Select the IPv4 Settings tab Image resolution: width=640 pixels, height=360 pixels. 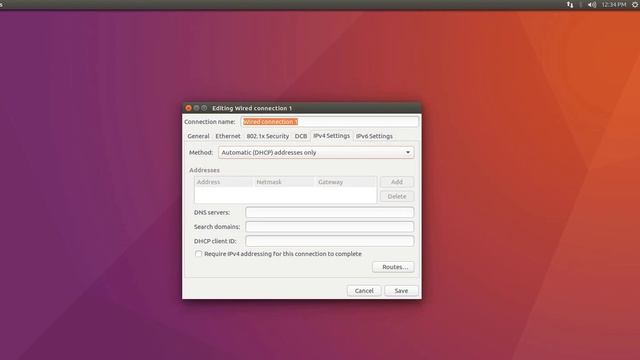coord(331,136)
